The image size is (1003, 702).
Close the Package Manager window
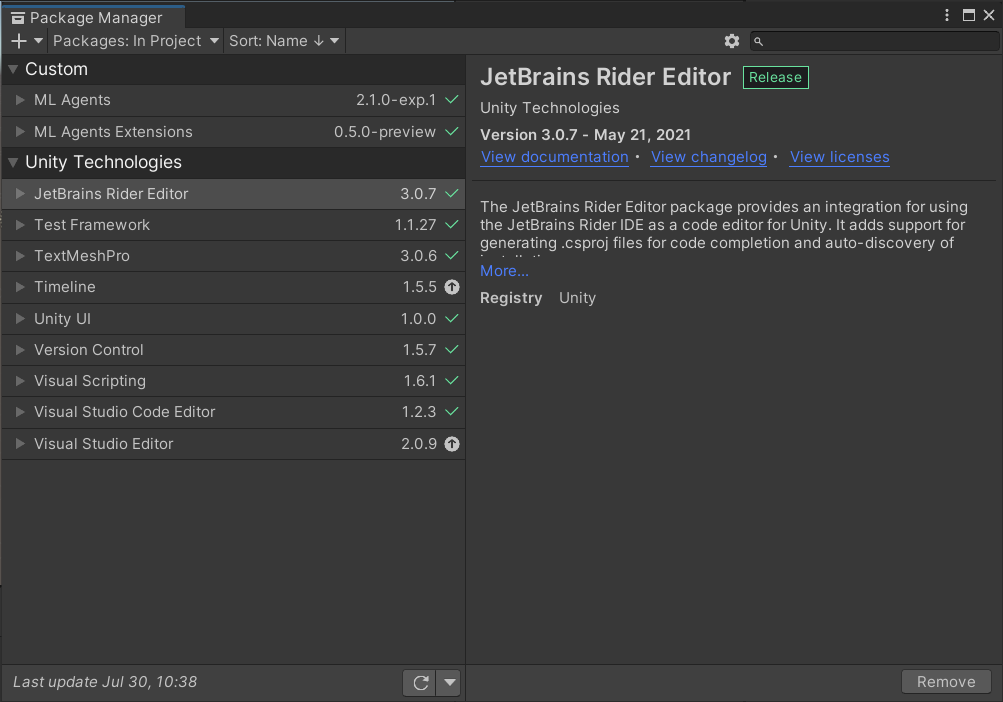coord(989,15)
